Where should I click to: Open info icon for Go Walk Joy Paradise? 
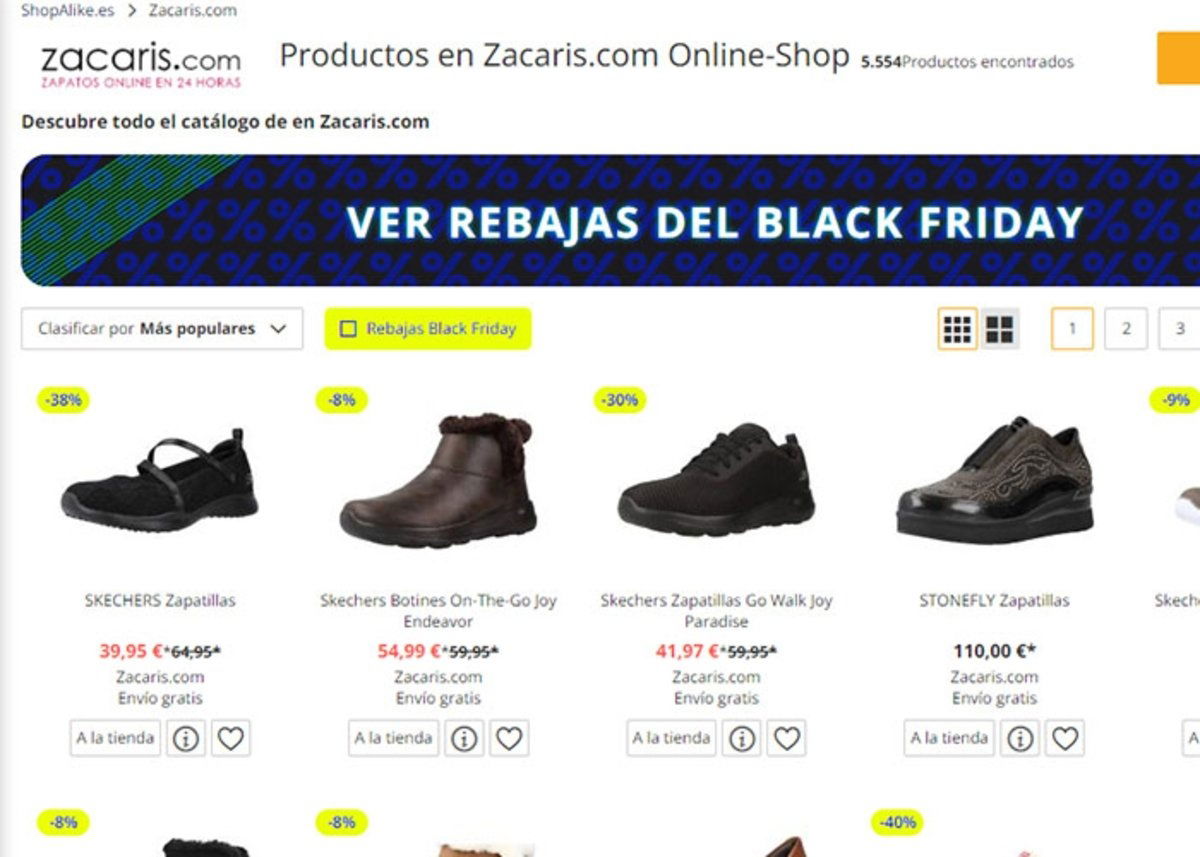pos(741,739)
